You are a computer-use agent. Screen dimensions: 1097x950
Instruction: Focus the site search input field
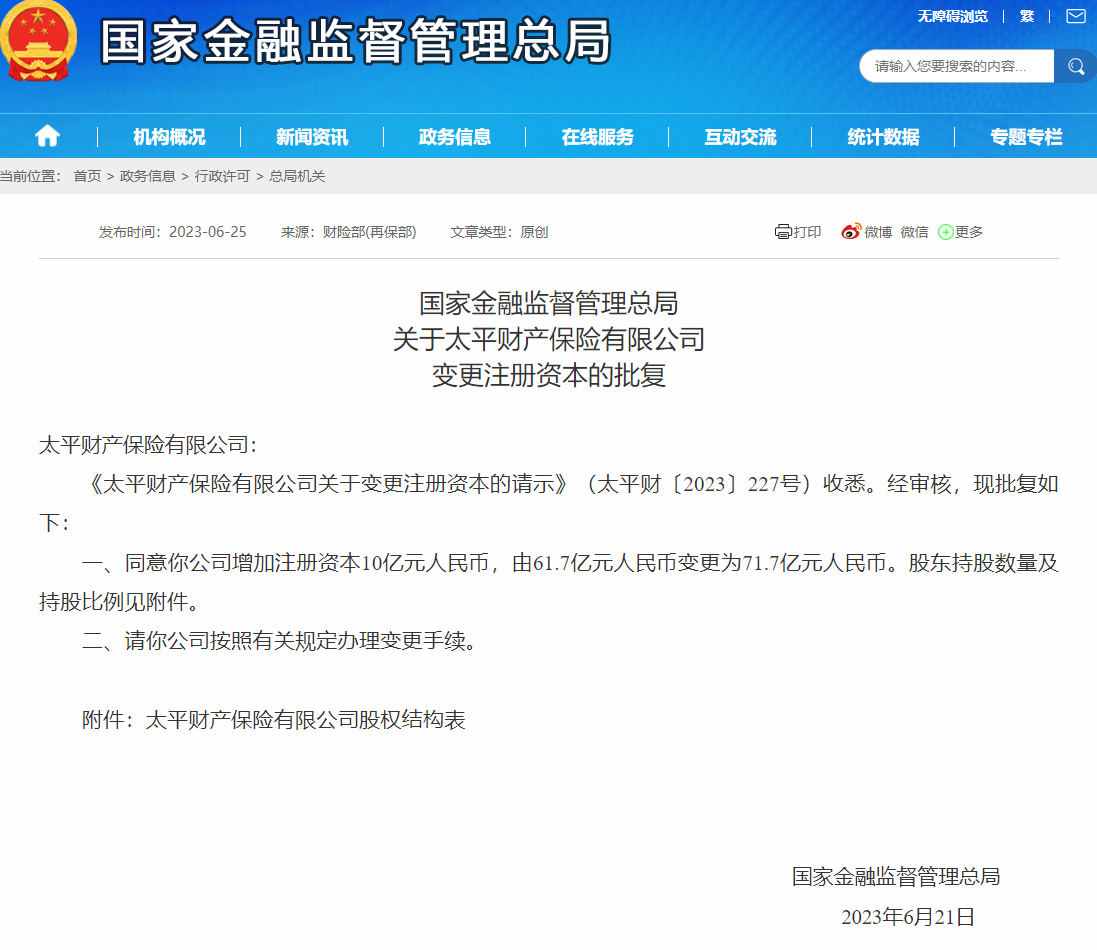pos(955,66)
